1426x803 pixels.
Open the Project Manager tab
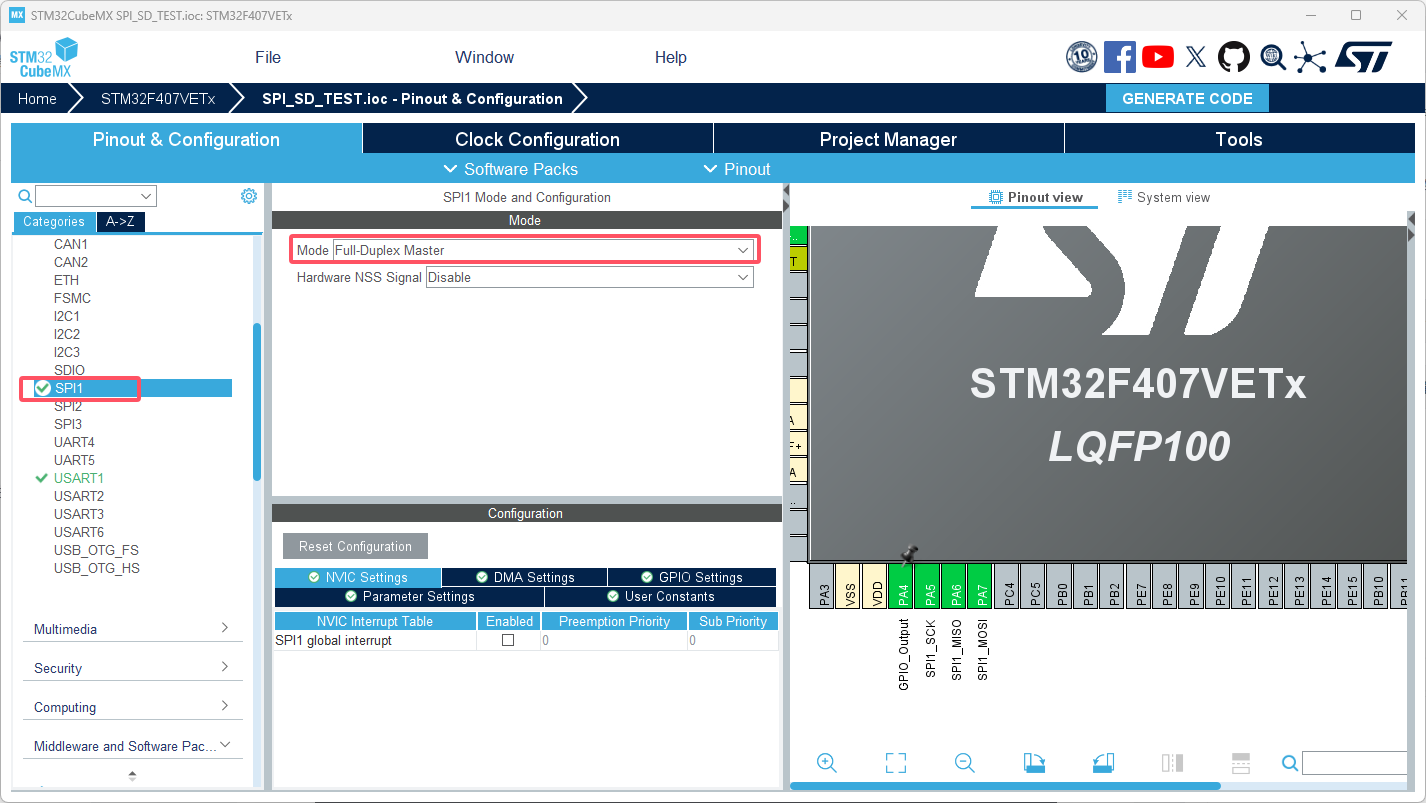(x=888, y=139)
